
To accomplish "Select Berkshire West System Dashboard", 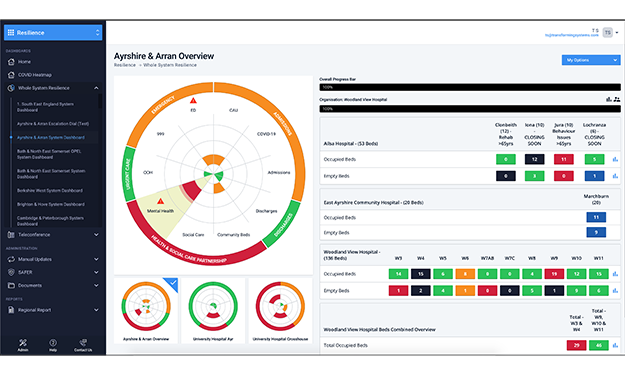I will [50, 190].
